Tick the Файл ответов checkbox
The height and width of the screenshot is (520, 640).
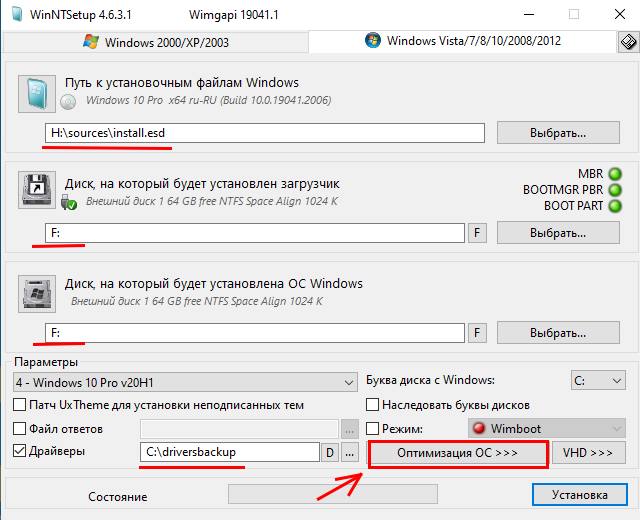coord(20,429)
